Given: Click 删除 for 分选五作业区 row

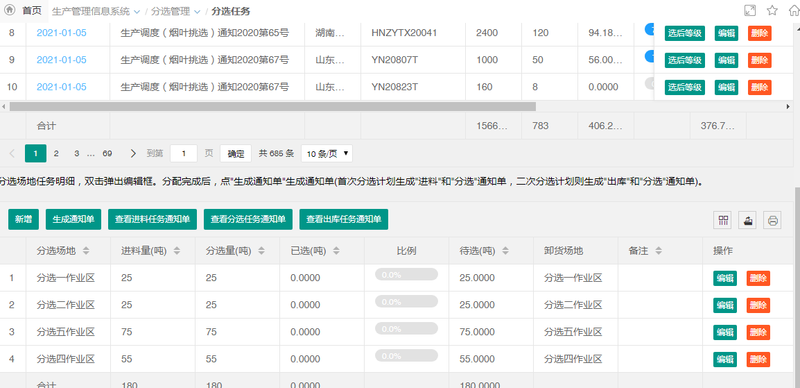Looking at the screenshot, I should click(x=758, y=332).
